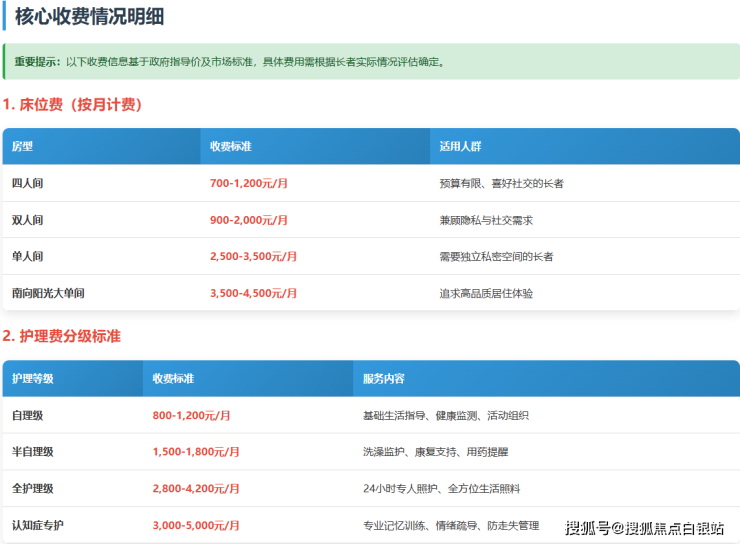The image size is (740, 544).
Task: Click the 适用人群 column header
Action: click(460, 146)
